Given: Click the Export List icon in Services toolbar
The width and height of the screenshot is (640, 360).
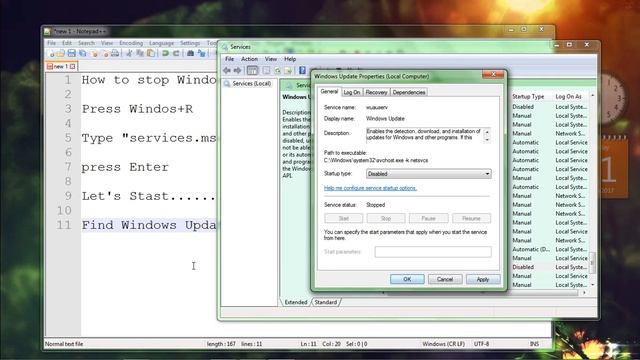Looking at the screenshot, I should point(288,71).
